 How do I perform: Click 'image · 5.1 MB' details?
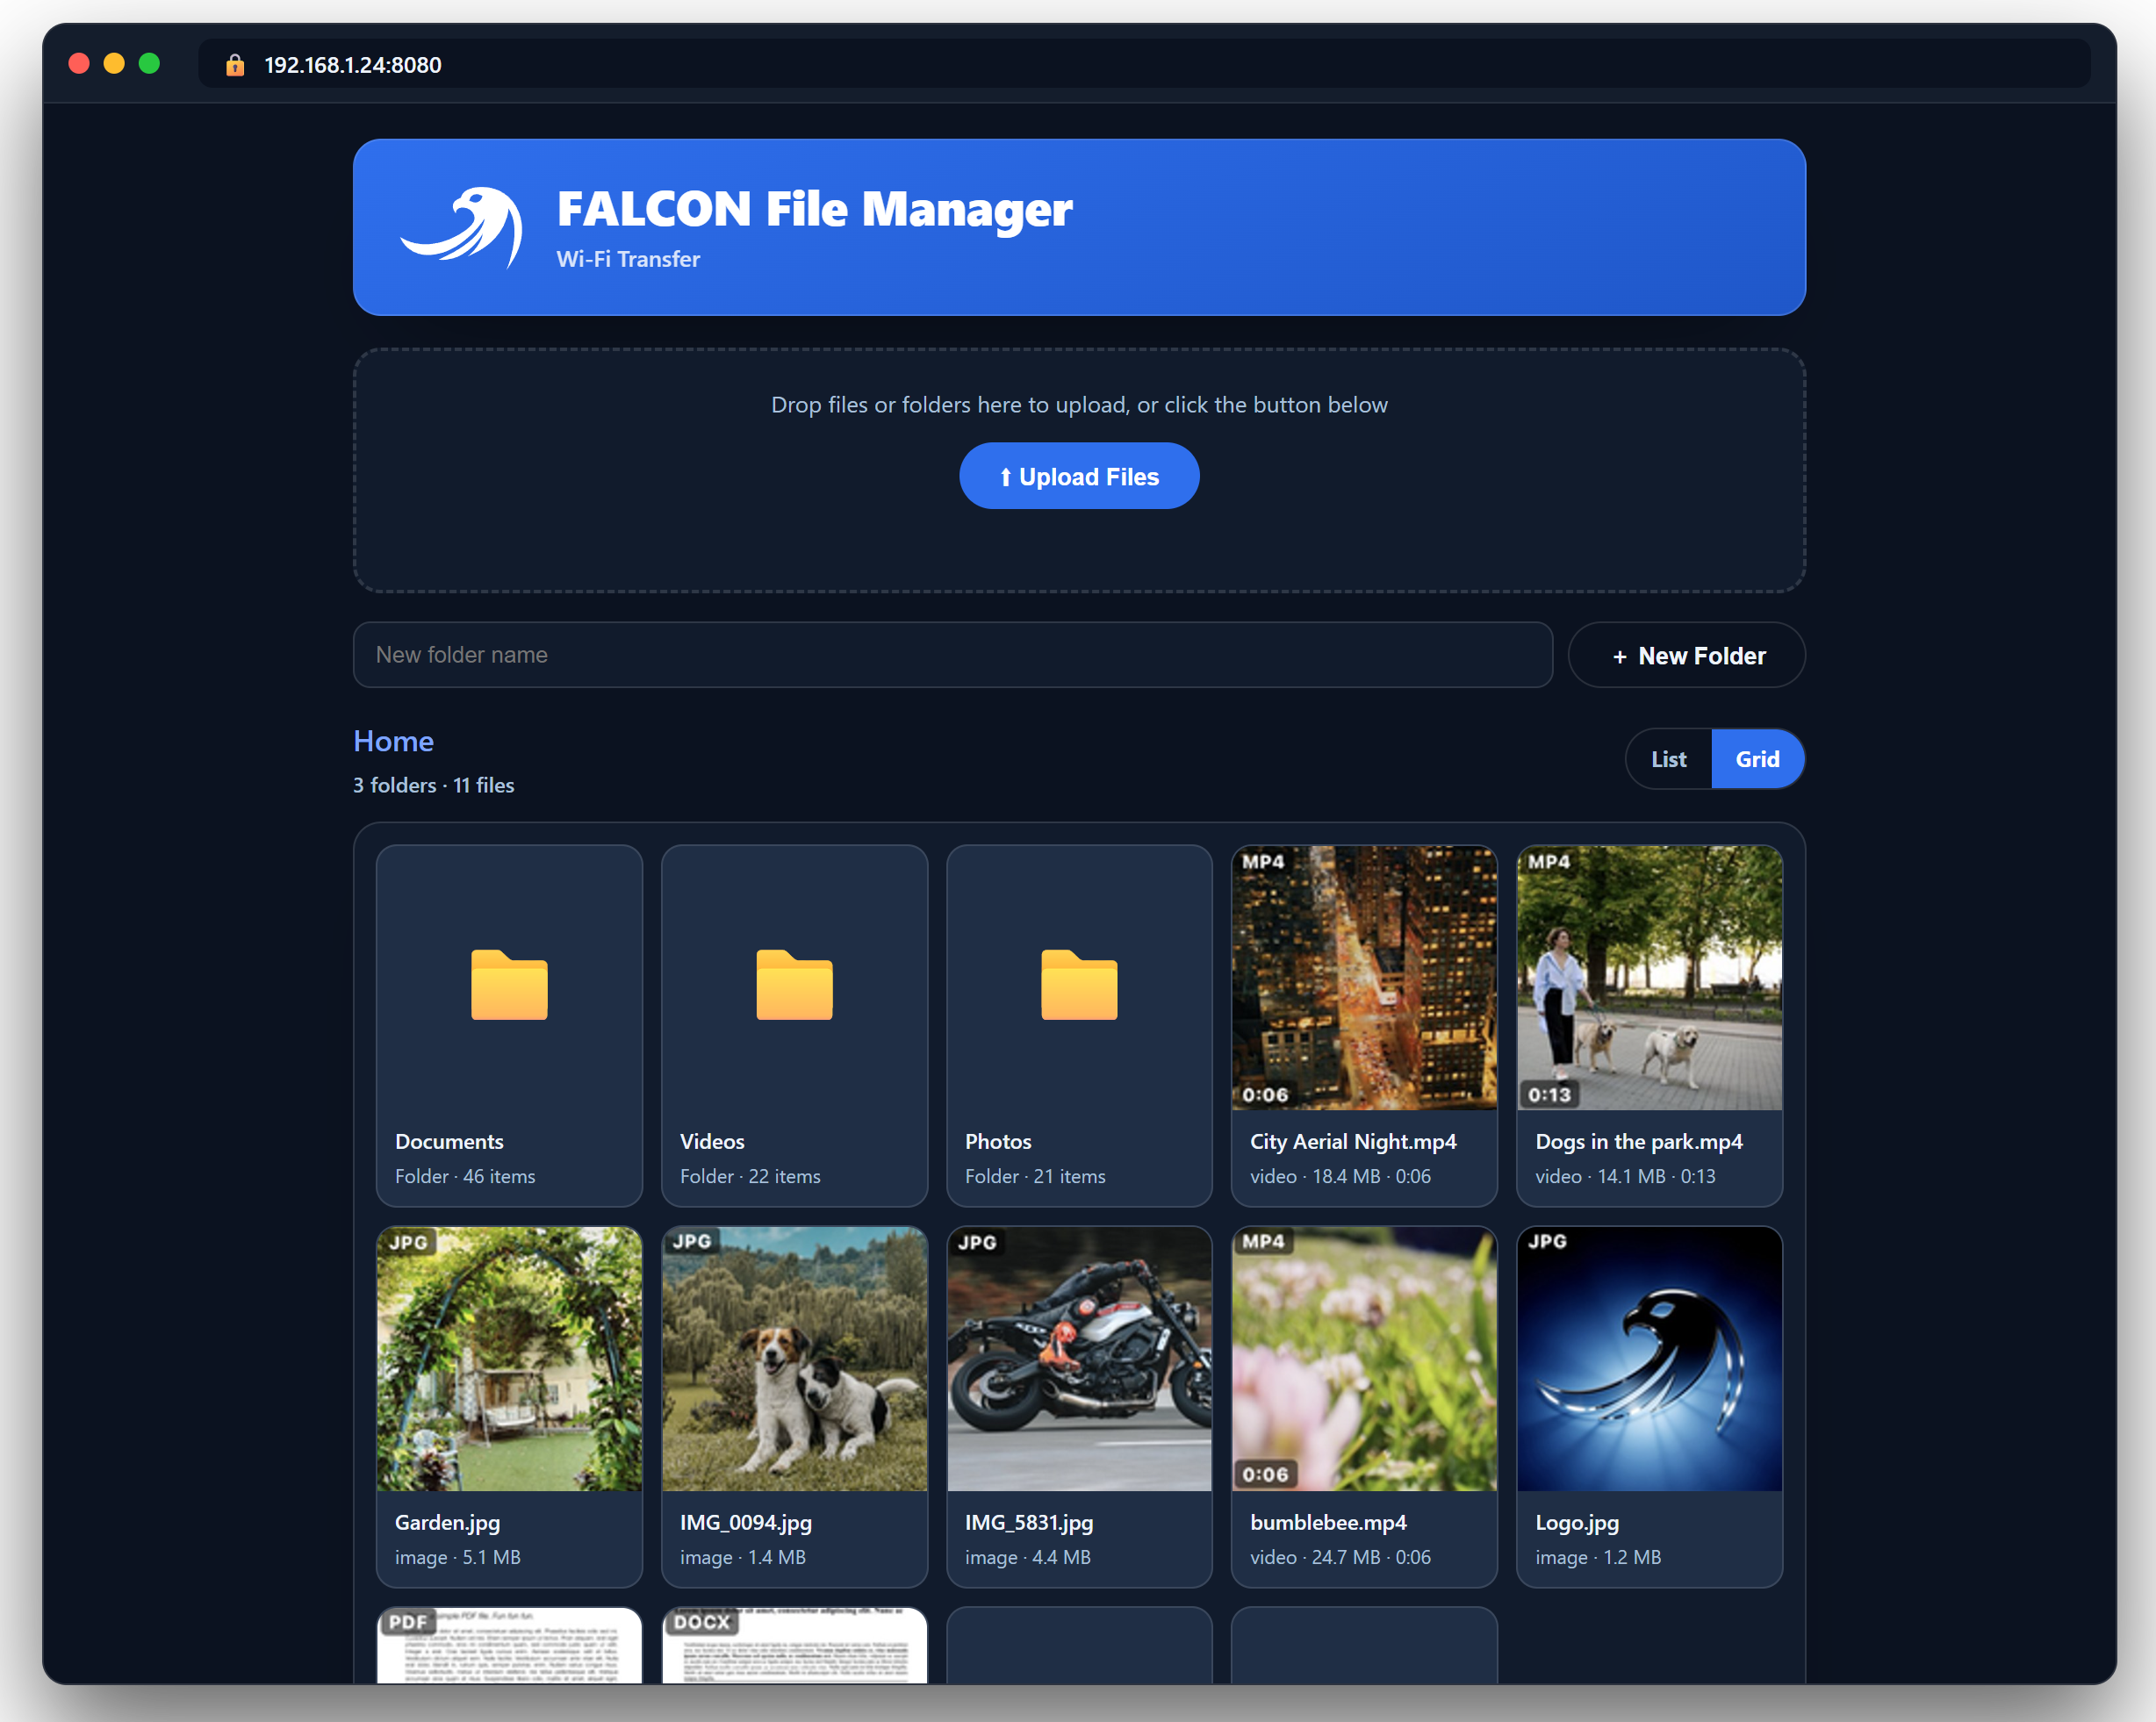point(458,1558)
